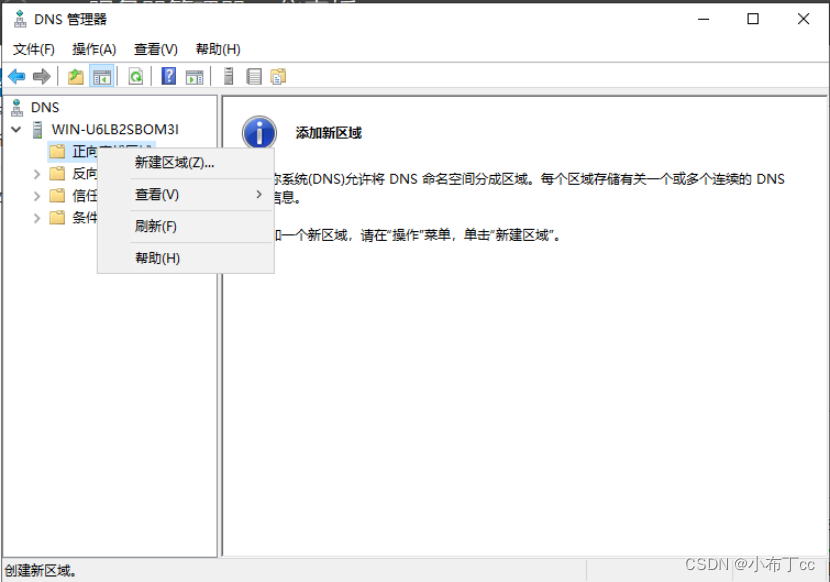Go back using the blue left arrow
830x582 pixels.
coord(16,77)
